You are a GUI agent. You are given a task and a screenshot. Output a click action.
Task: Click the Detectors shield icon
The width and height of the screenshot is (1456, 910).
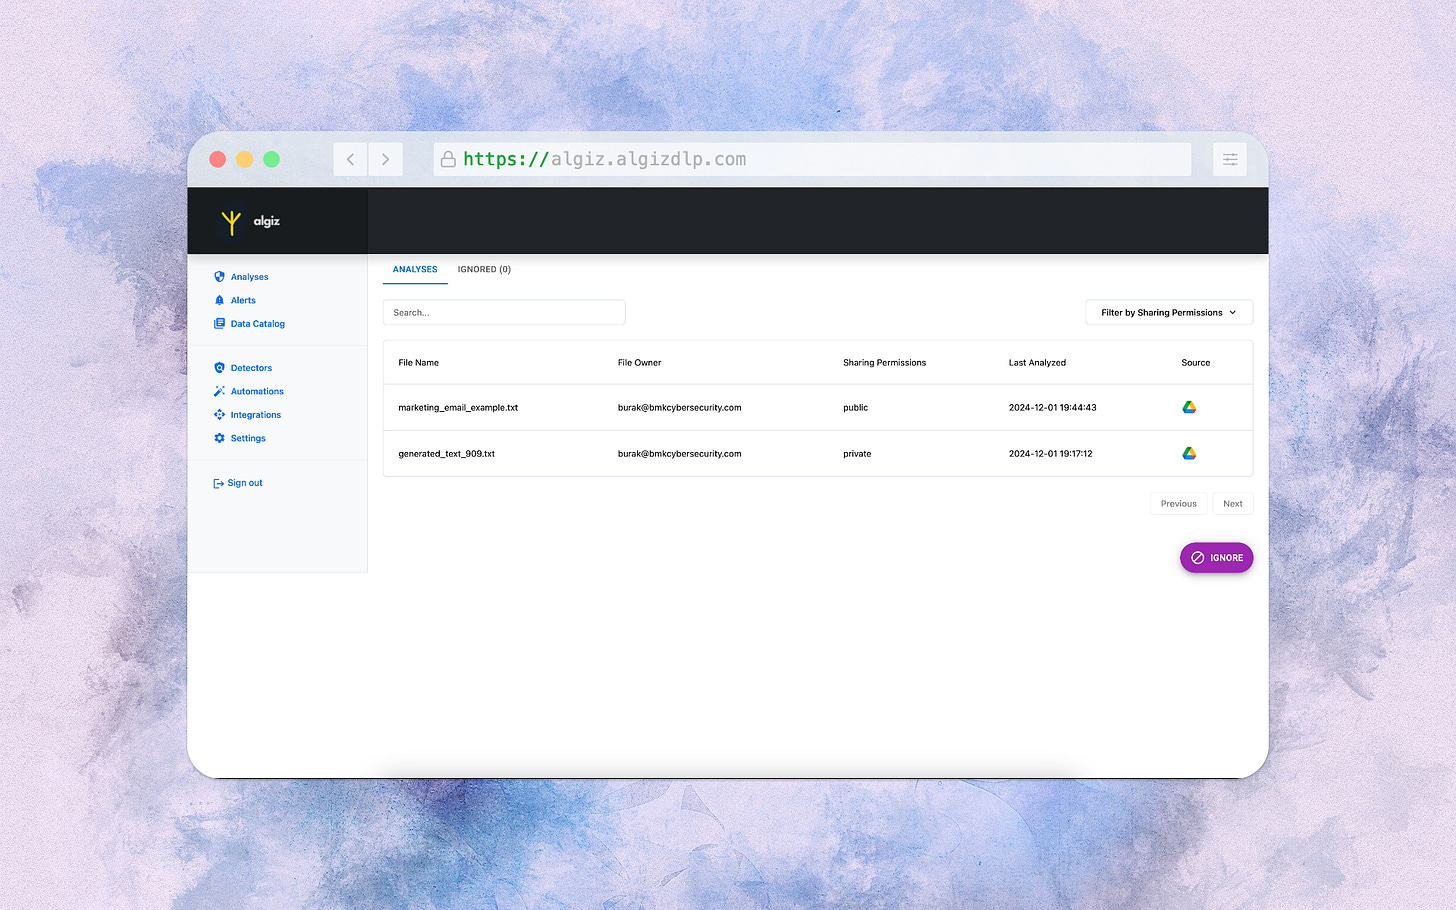(x=219, y=368)
